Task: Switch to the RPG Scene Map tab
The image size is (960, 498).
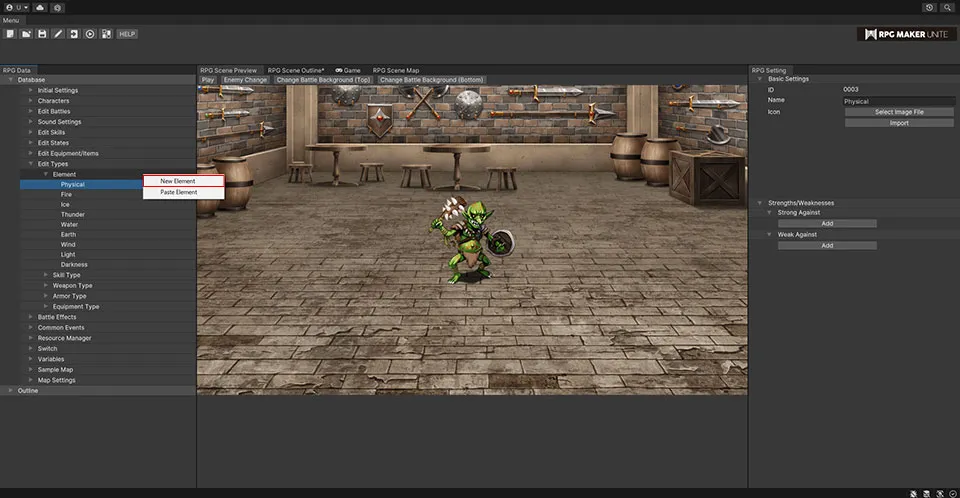Action: point(396,70)
